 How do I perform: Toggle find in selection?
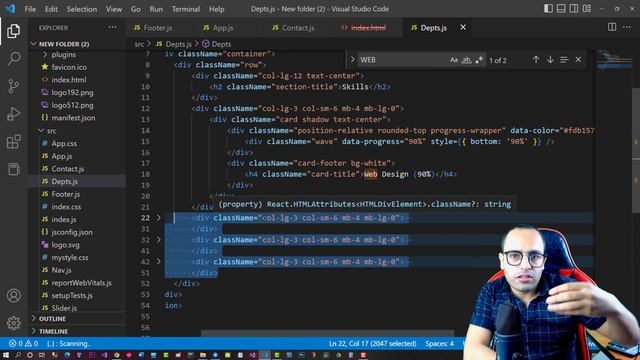point(564,60)
